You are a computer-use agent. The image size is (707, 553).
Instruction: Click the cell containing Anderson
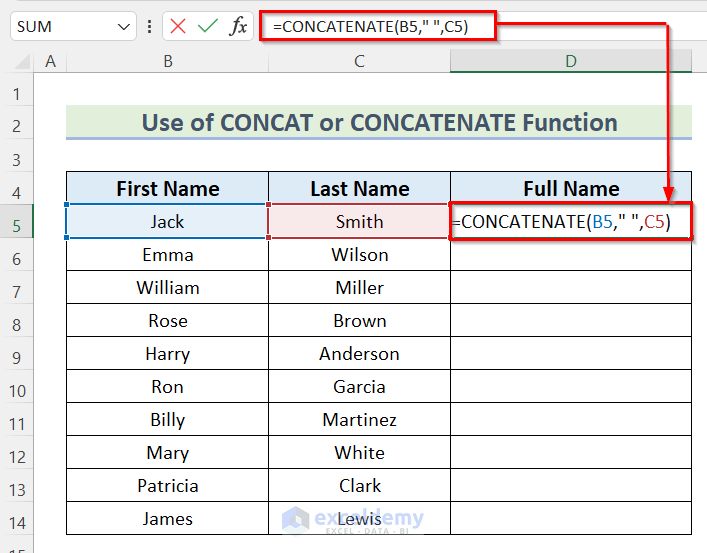[359, 354]
